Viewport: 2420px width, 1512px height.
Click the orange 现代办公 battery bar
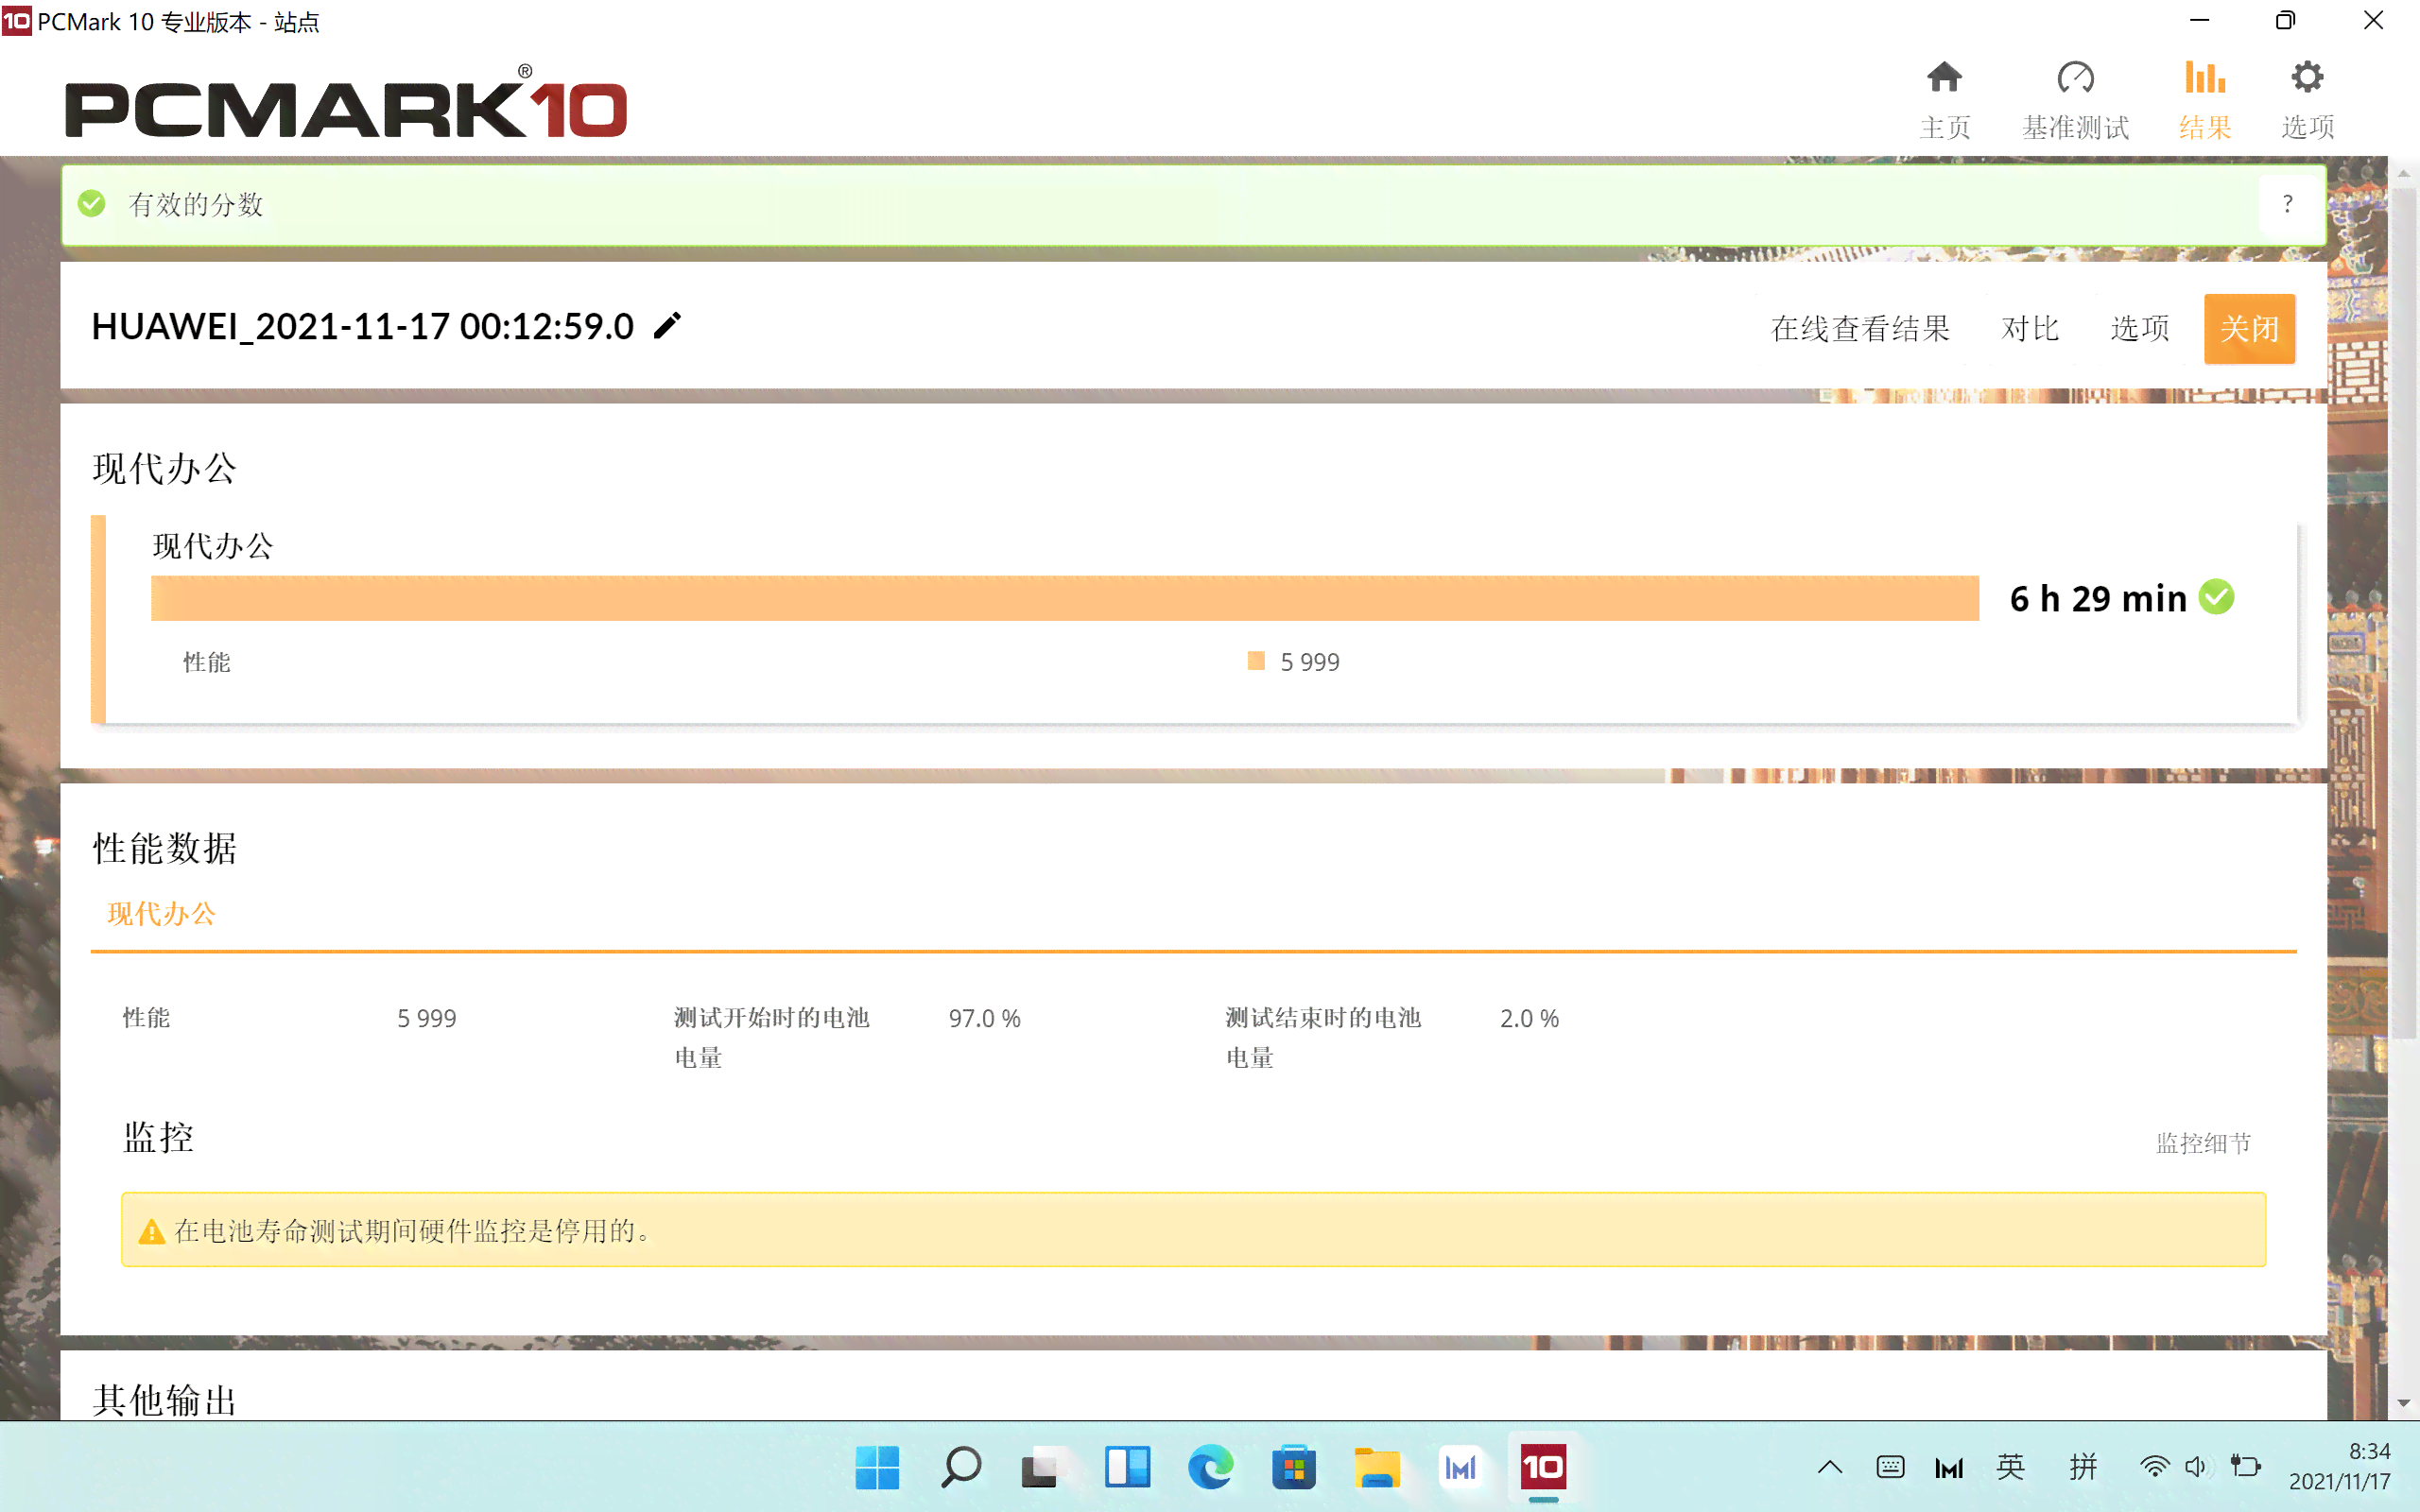pyautogui.click(x=1065, y=598)
